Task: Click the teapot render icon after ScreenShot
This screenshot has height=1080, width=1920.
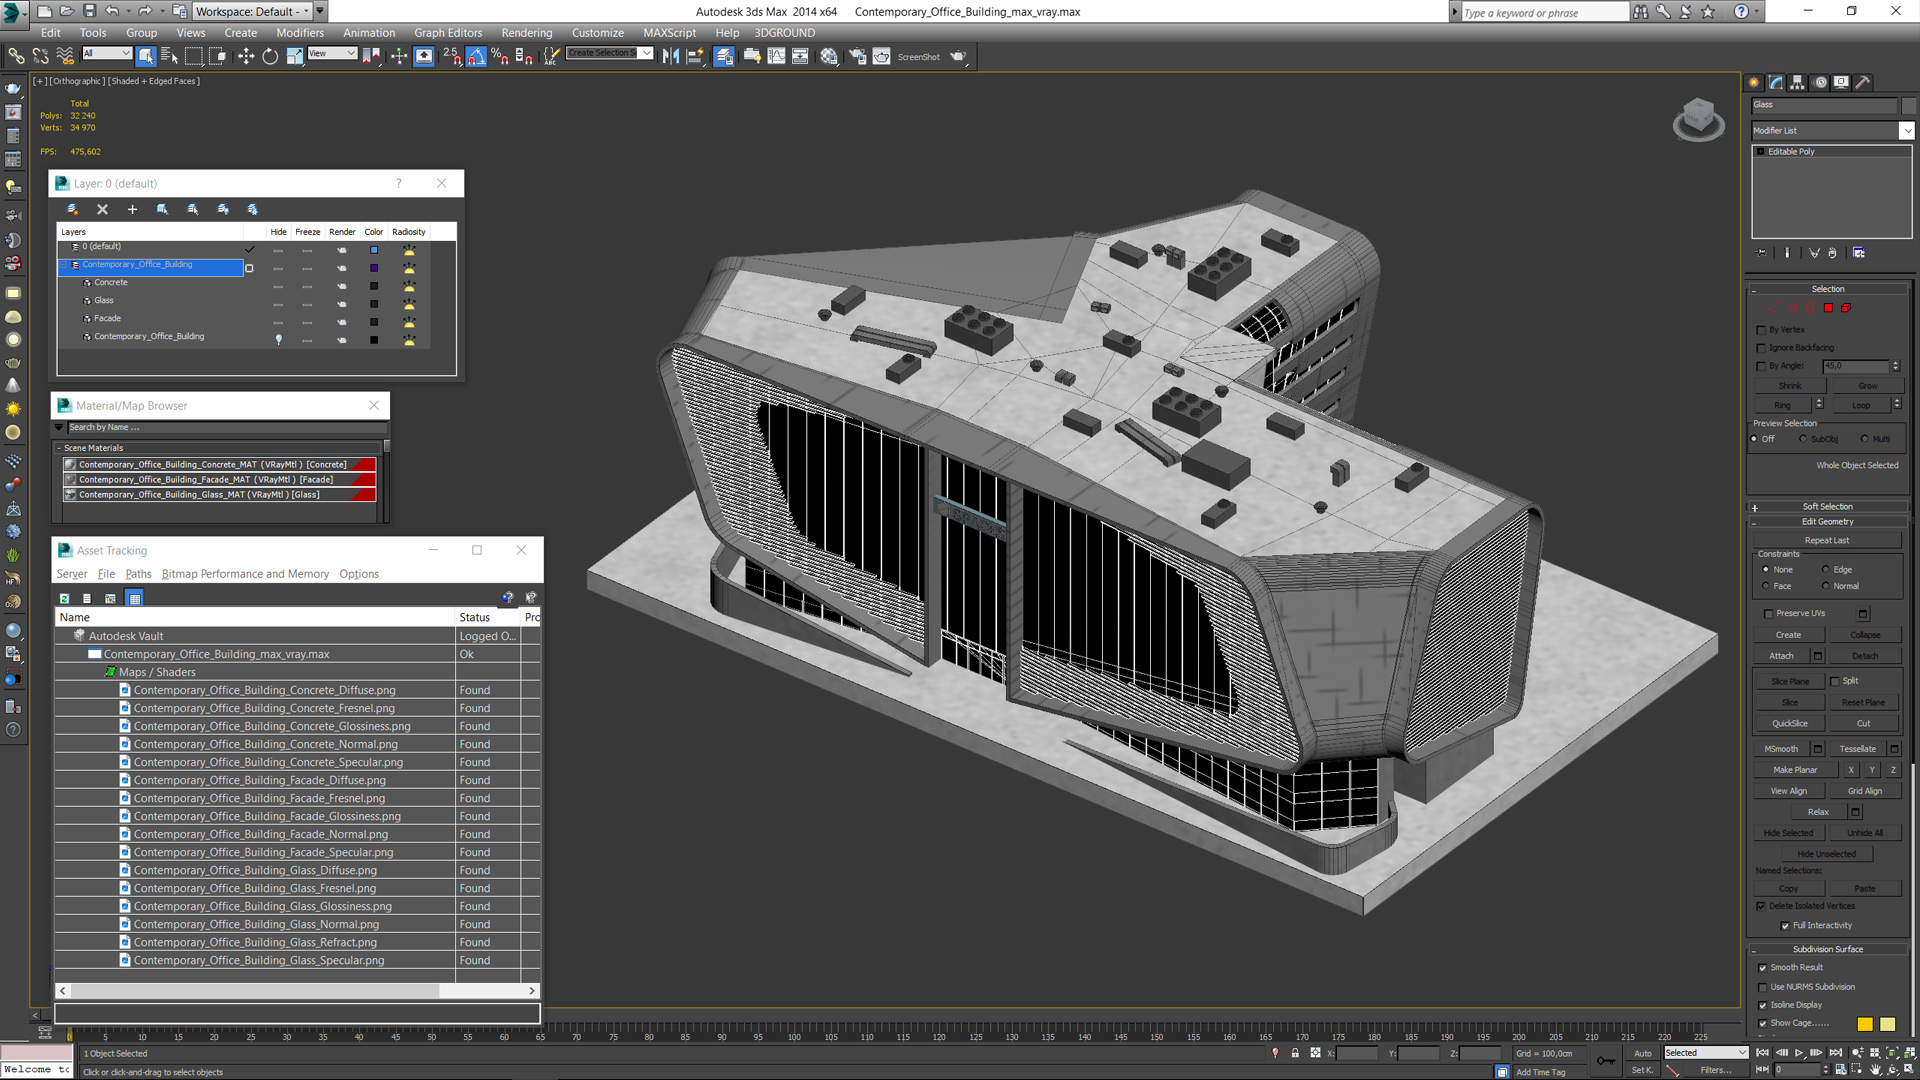Action: point(958,56)
